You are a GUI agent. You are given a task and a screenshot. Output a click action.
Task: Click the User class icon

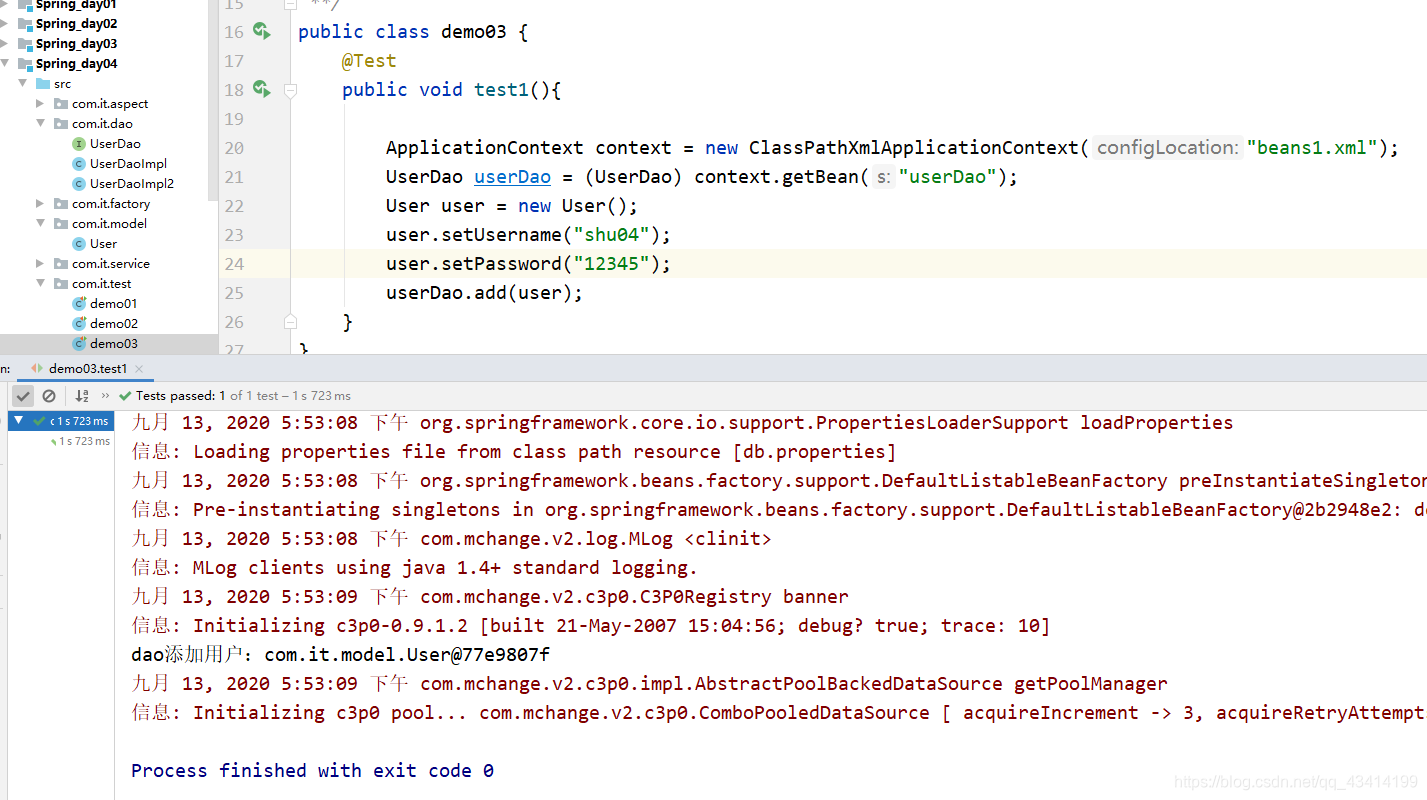[x=79, y=243]
